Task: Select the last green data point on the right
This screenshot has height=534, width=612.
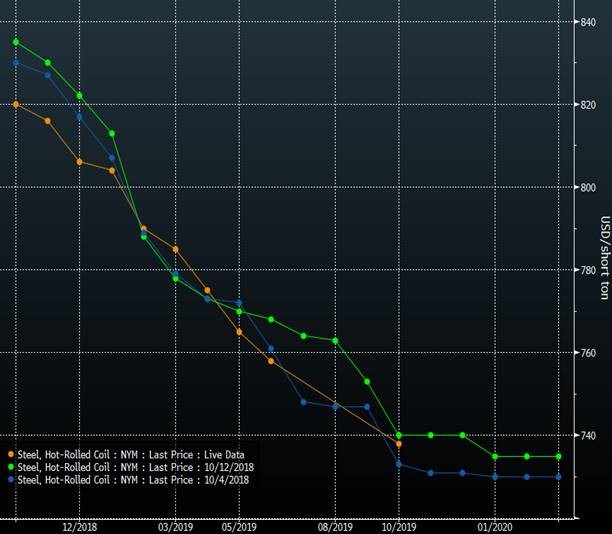Action: tap(559, 456)
